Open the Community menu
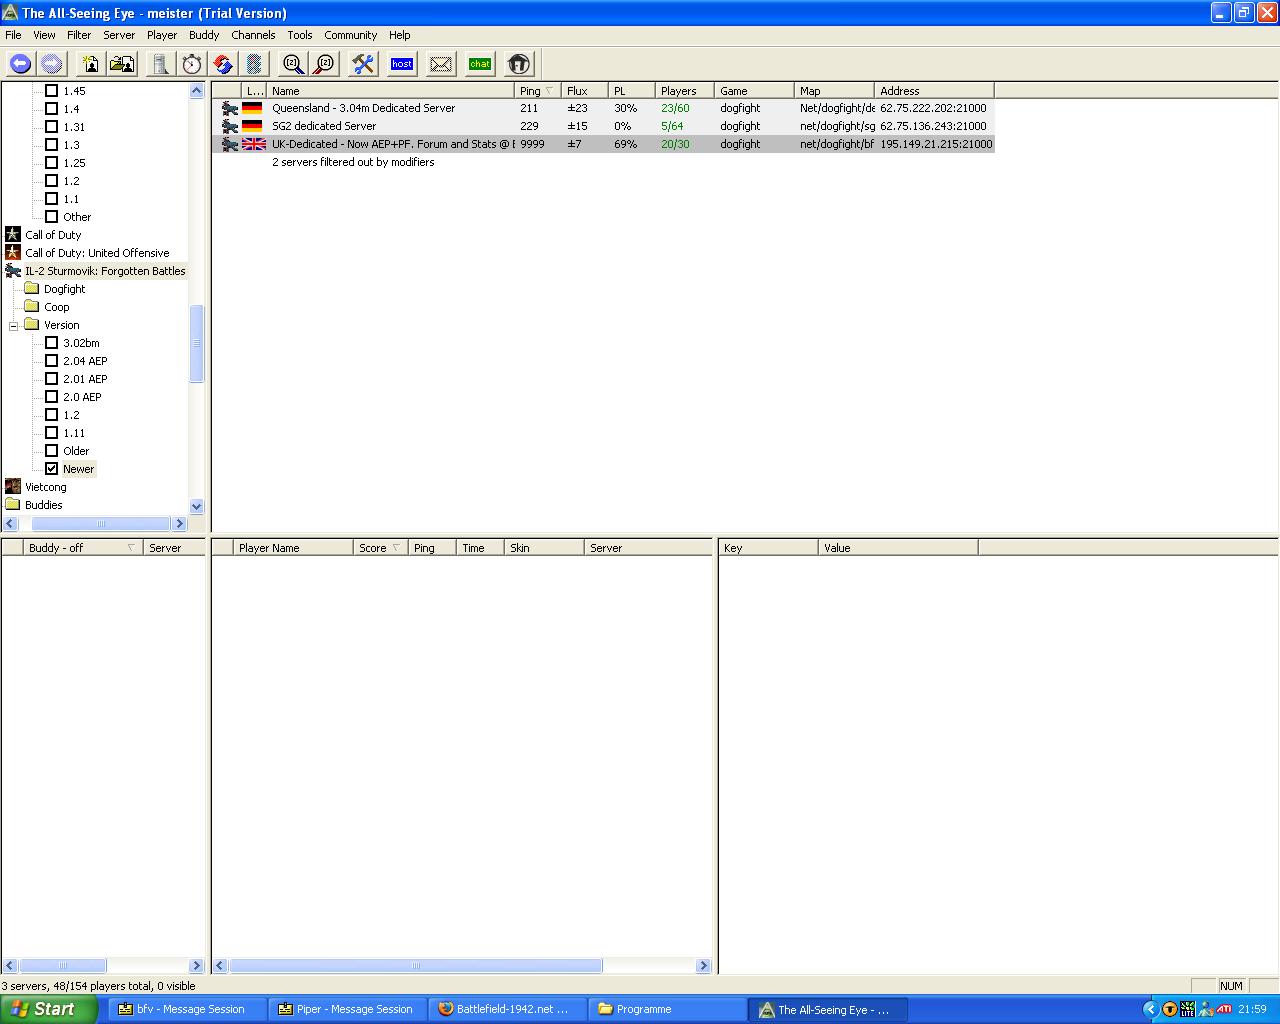Viewport: 1280px width, 1024px height. pyautogui.click(x=350, y=35)
